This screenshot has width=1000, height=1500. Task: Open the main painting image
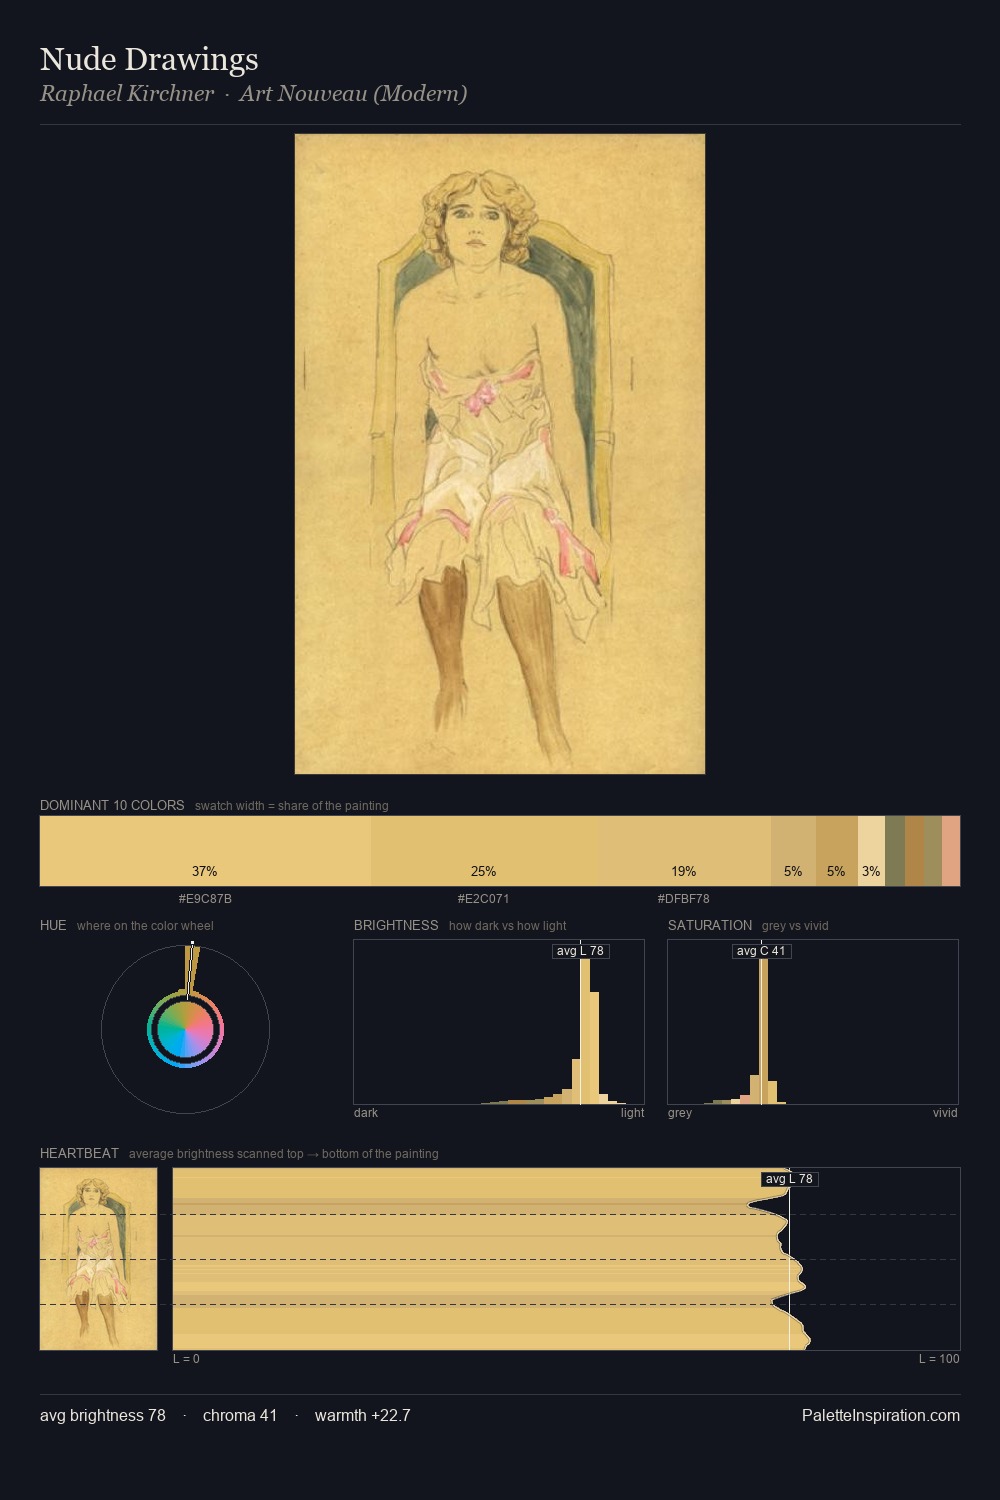coord(500,454)
